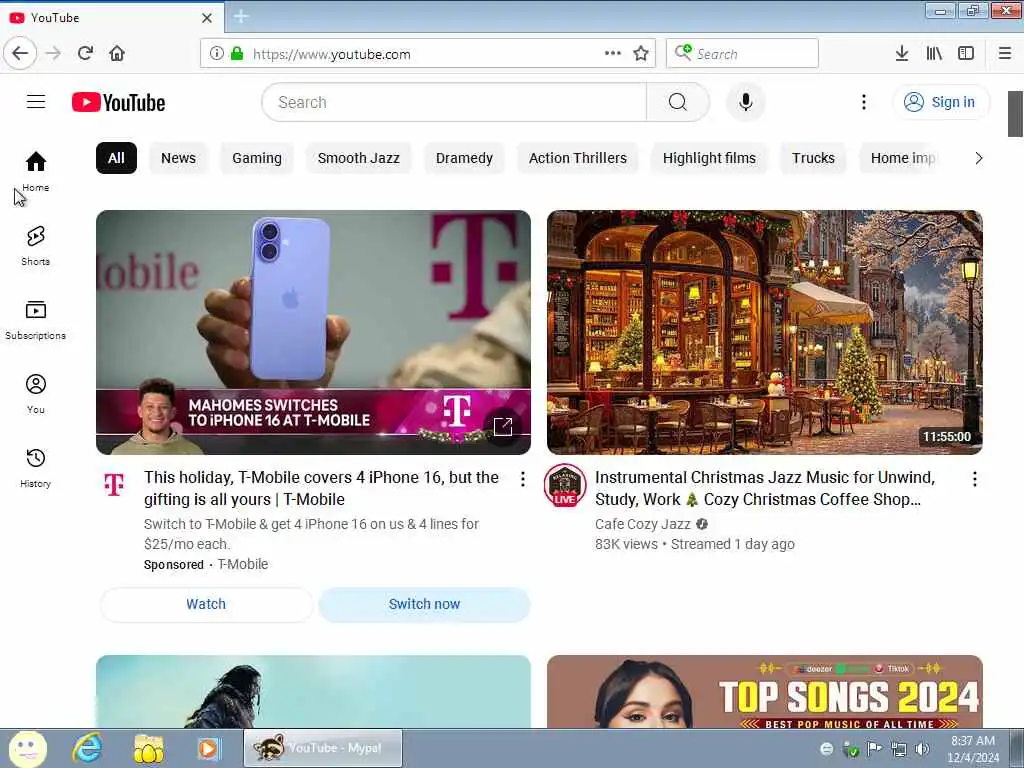Close the YouTube browser tab

tap(207, 18)
